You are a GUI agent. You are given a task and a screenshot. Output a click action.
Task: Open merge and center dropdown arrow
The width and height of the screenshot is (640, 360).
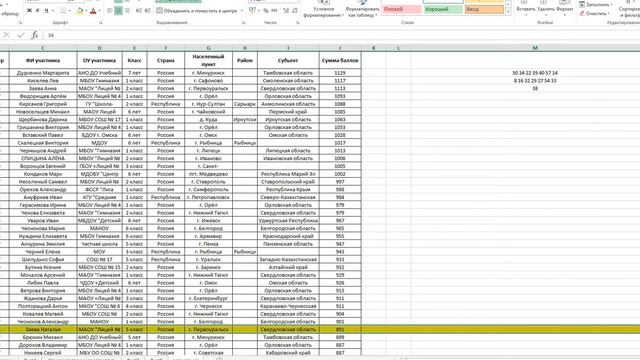click(x=242, y=11)
